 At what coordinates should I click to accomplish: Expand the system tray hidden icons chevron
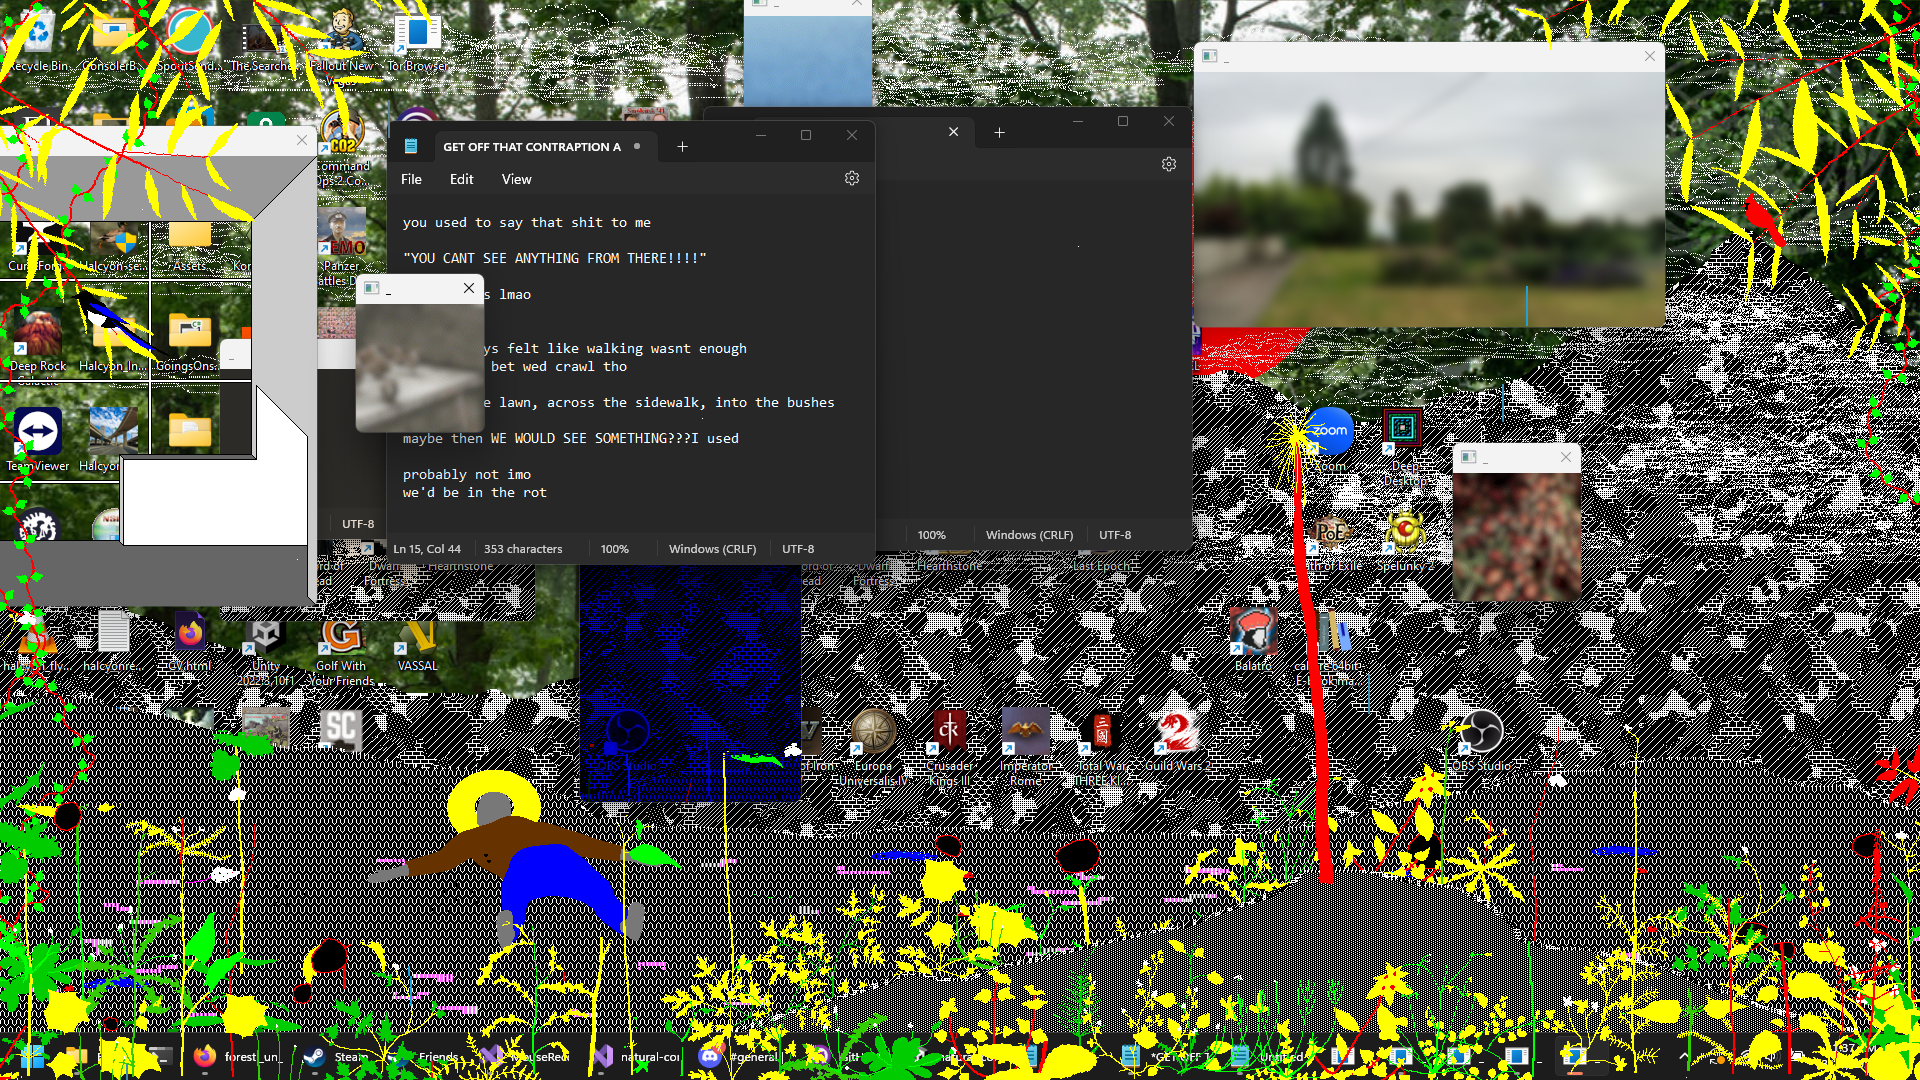[1684, 1056]
